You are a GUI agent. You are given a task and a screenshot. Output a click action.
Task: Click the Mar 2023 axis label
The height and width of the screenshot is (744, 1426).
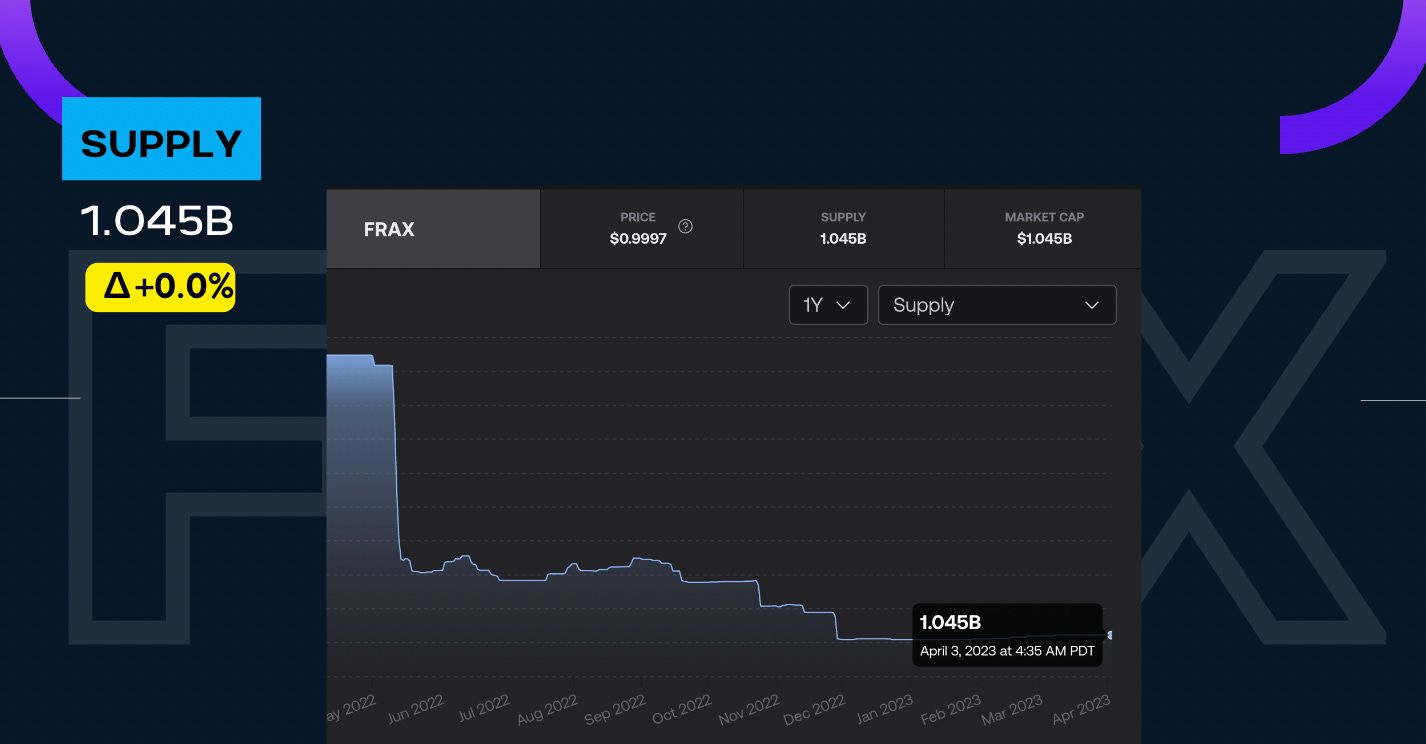click(1011, 710)
